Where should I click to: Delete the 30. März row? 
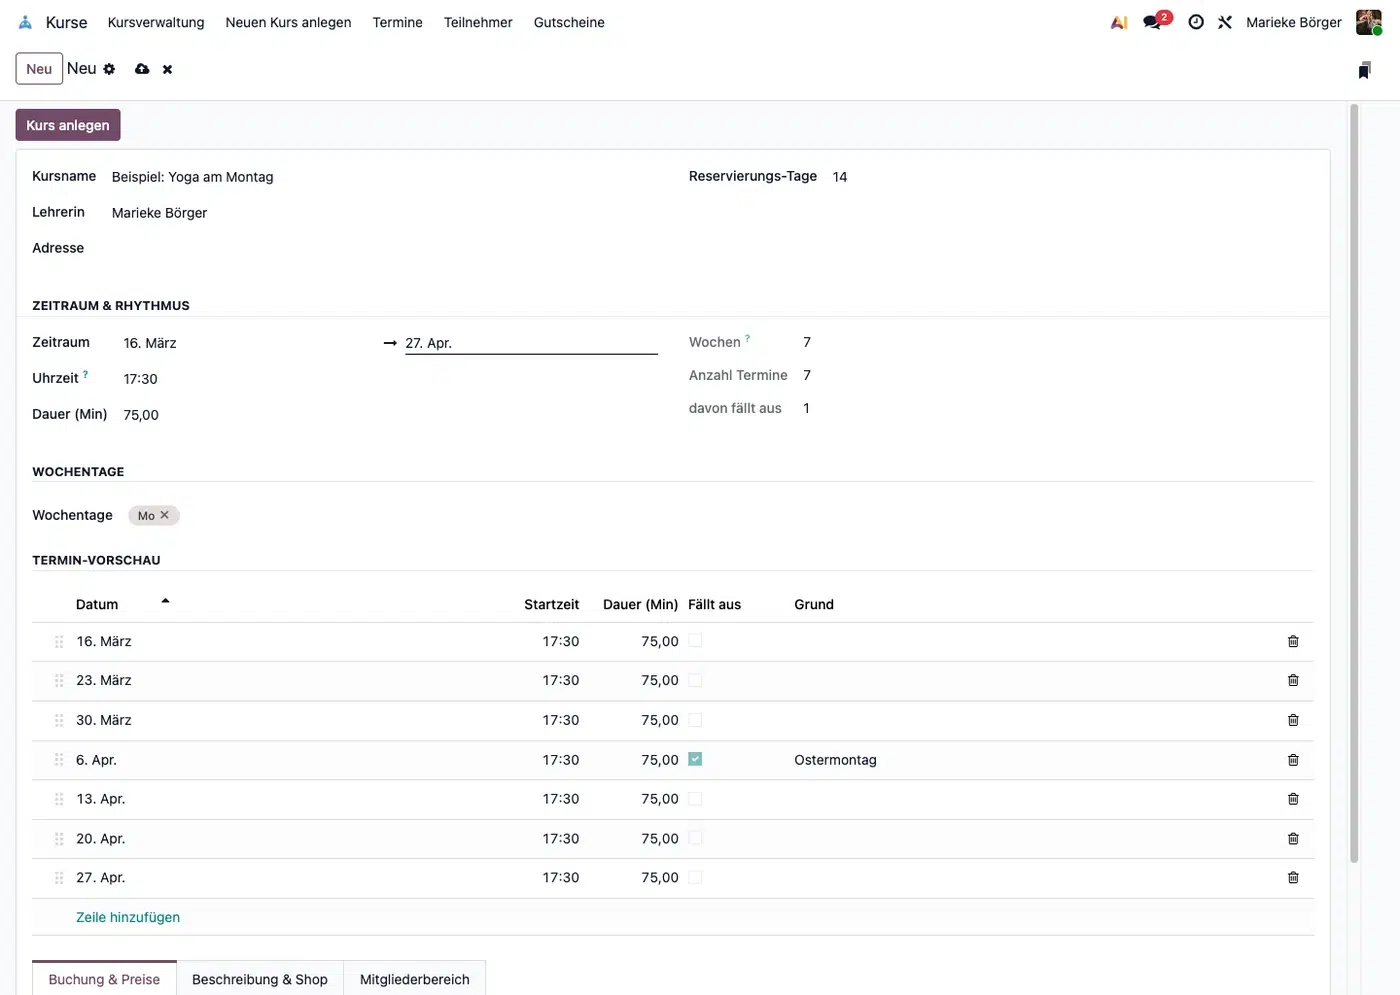point(1293,720)
